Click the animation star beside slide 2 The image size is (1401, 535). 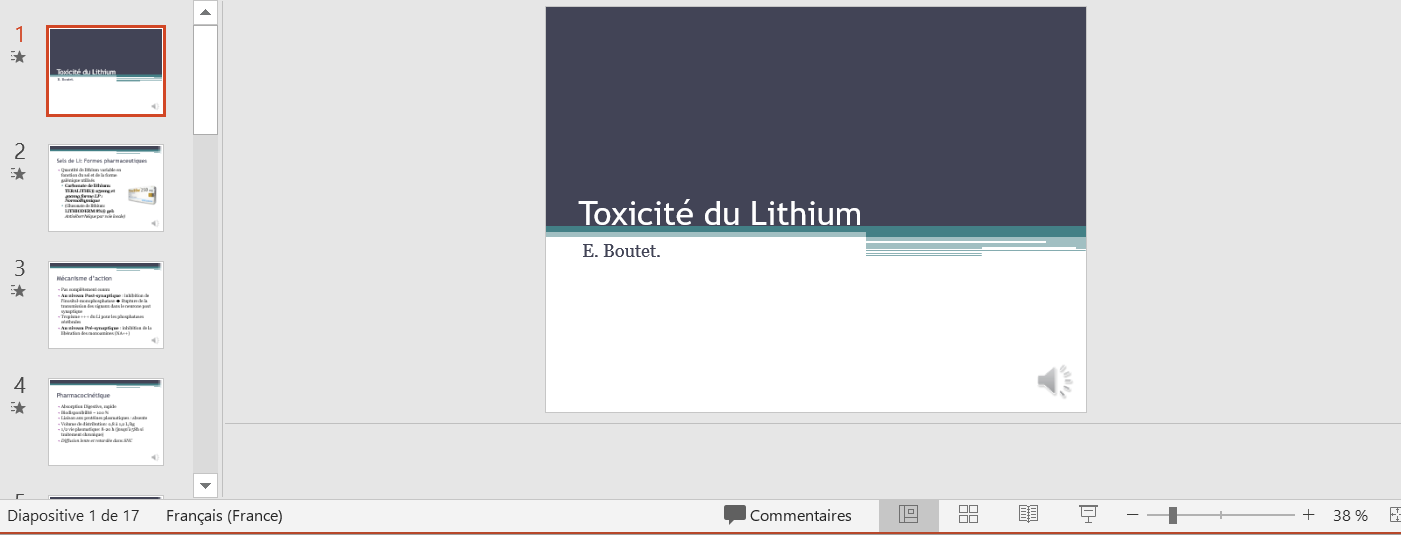[x=18, y=174]
